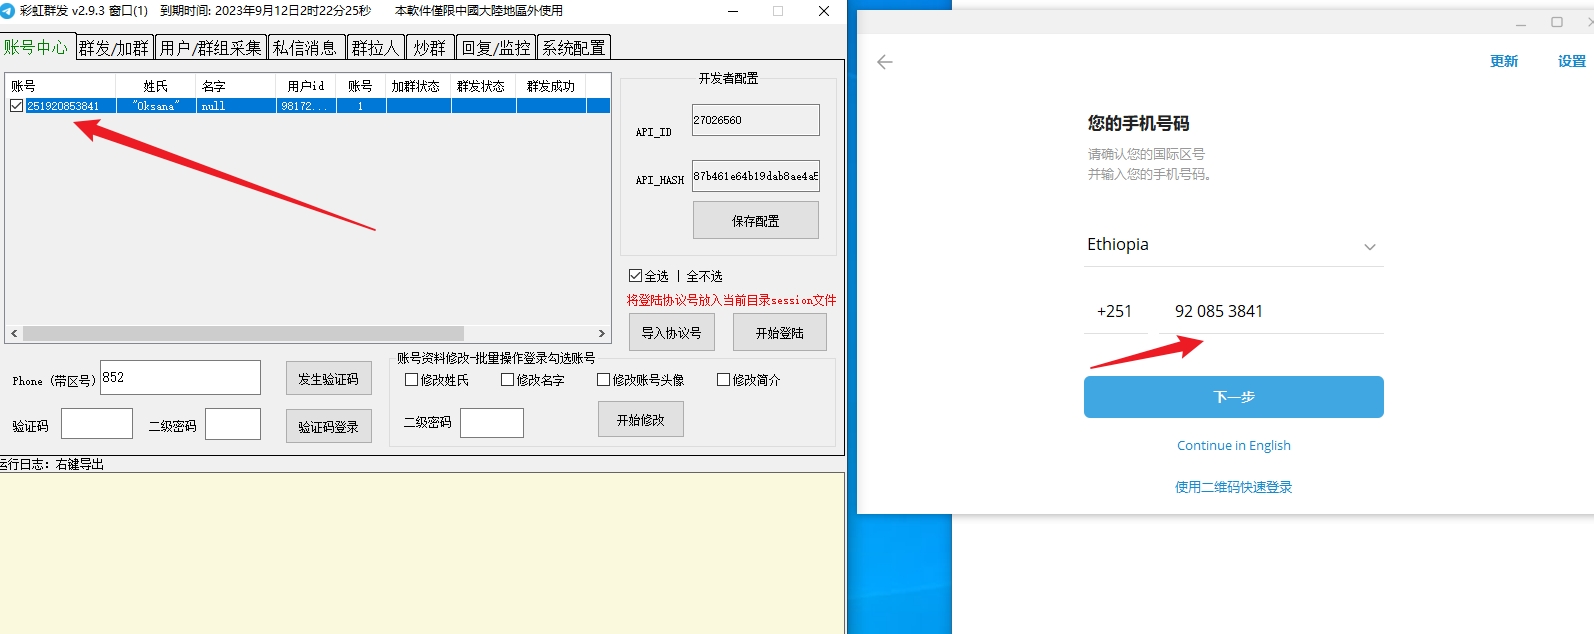Click the 使用二维码快速登录 link

click(1233, 487)
